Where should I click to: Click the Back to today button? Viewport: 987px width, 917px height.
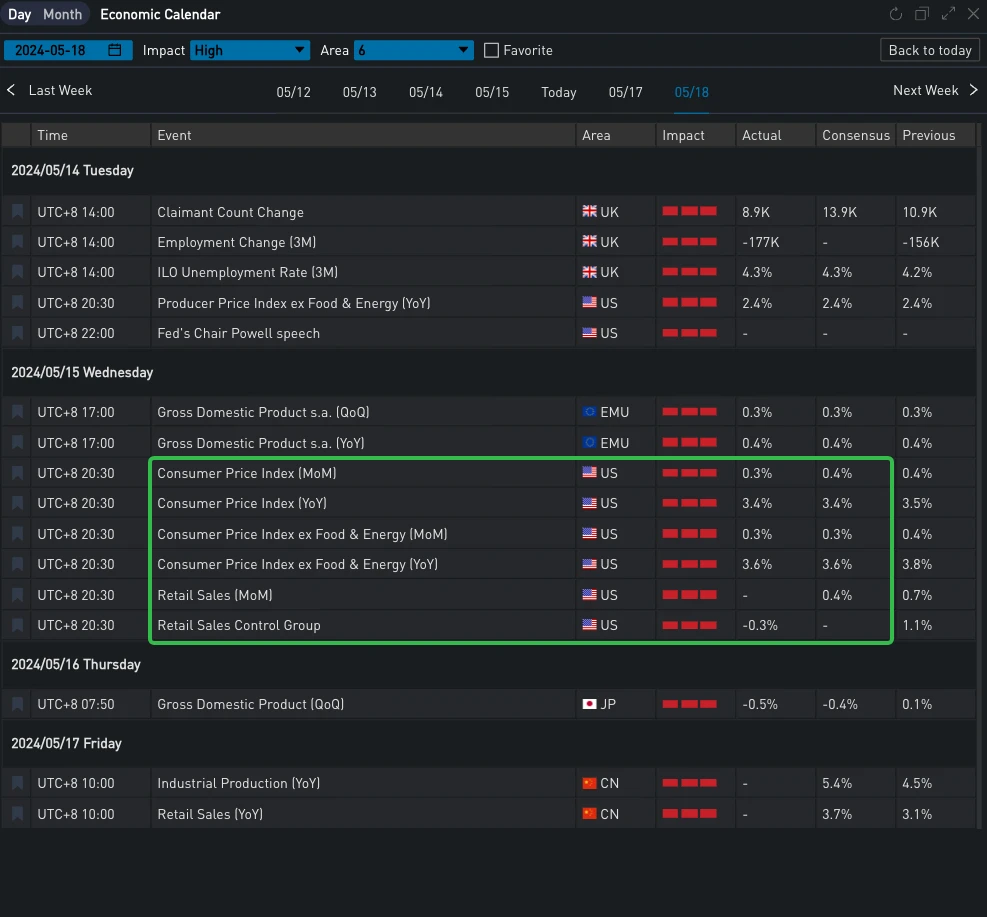coord(930,50)
